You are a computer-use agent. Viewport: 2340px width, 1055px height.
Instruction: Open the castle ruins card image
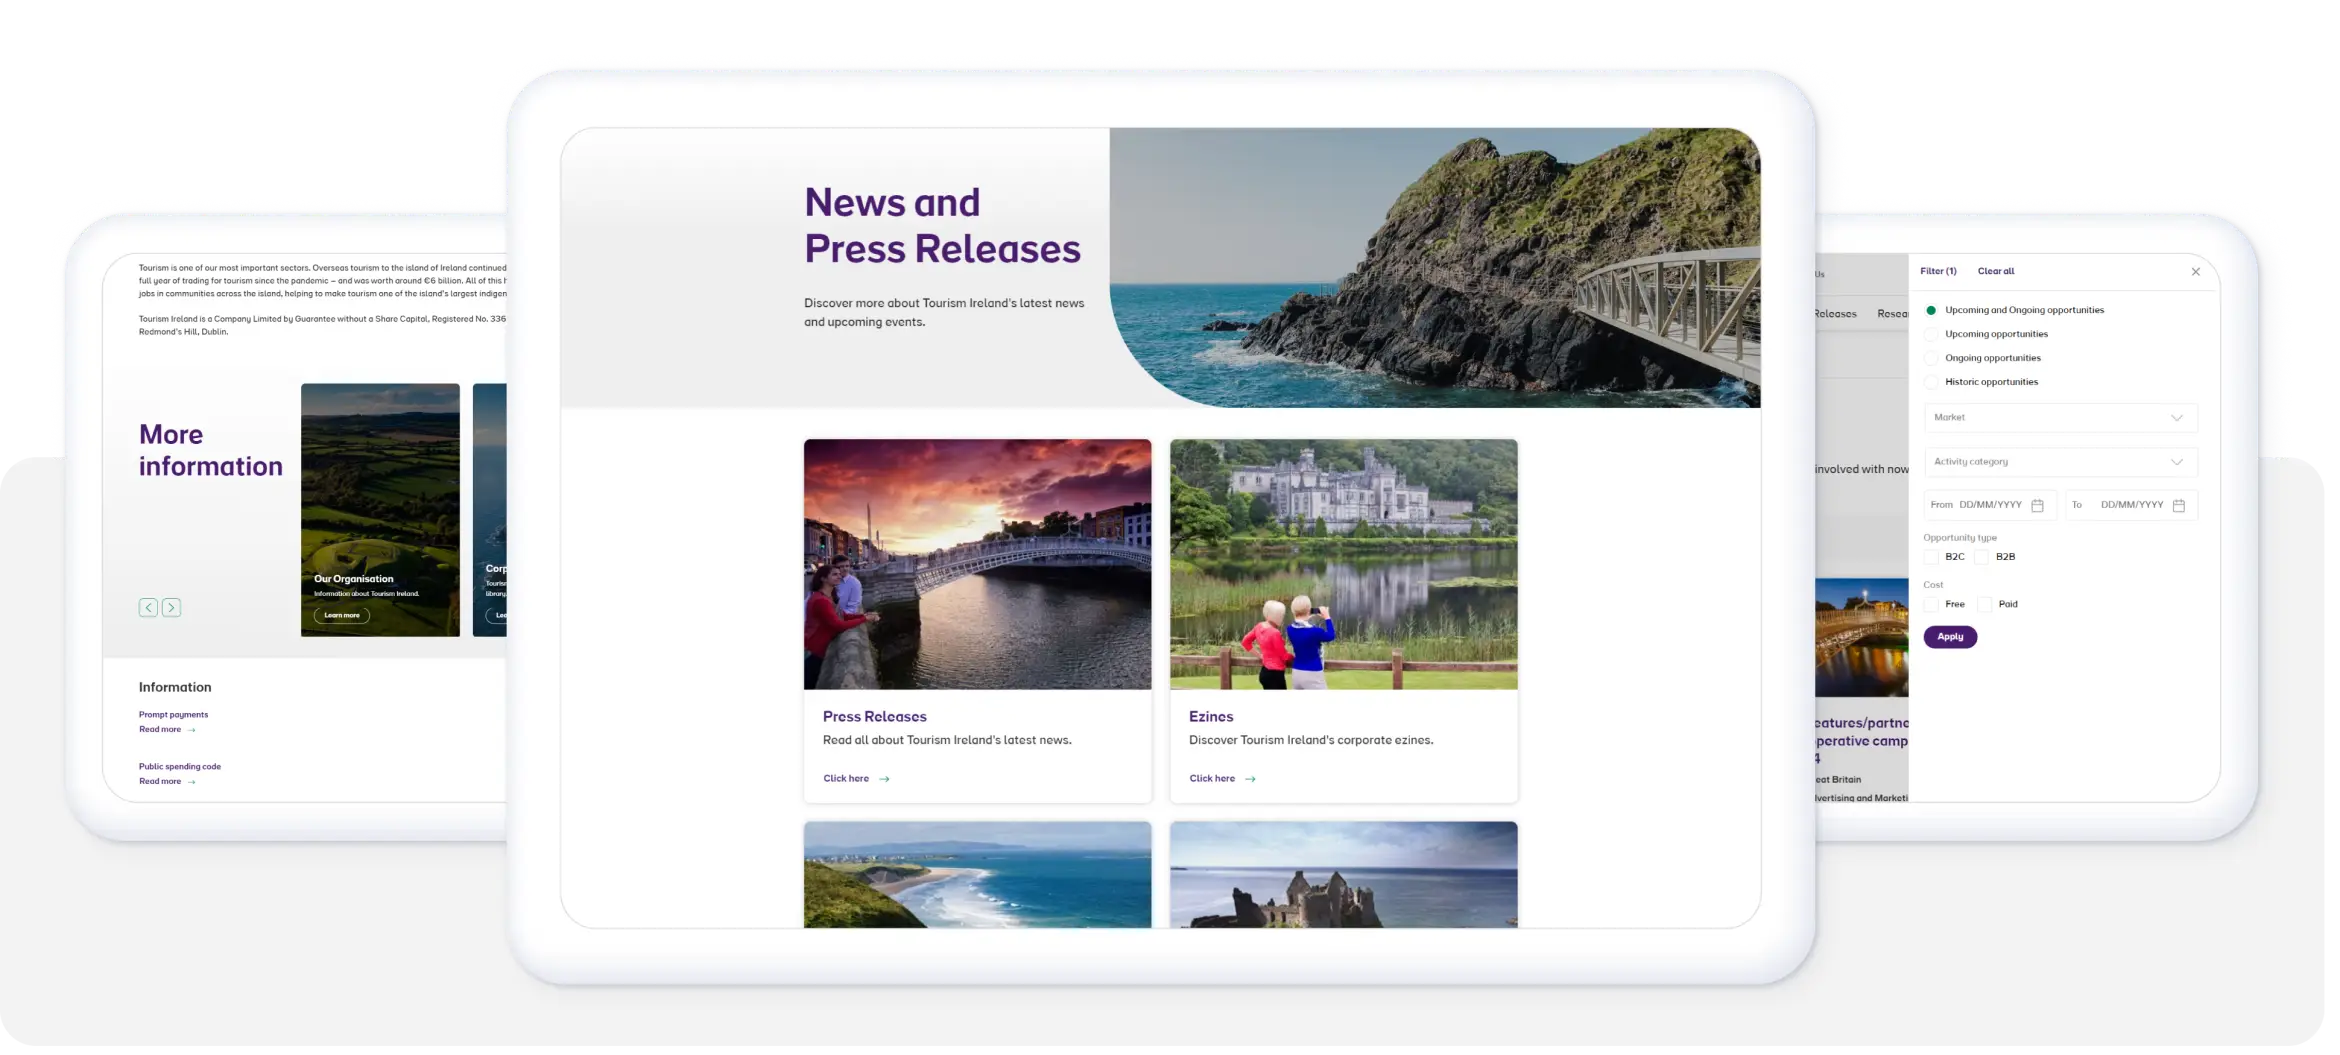tap(1343, 875)
